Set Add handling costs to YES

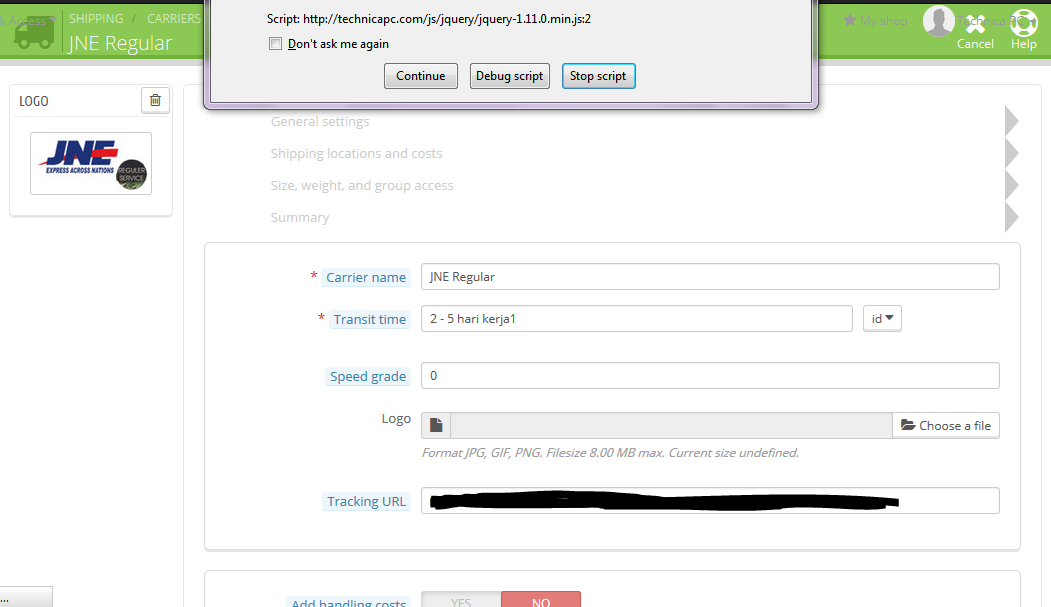pyautogui.click(x=461, y=600)
